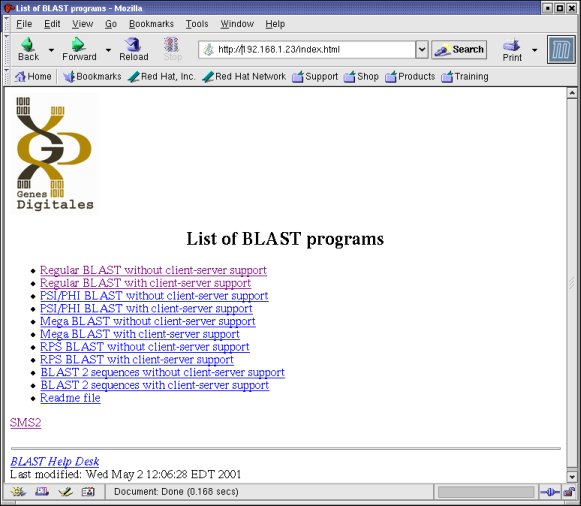Click the BLAST Help Desk link
581x506 pixels.
tap(55, 462)
